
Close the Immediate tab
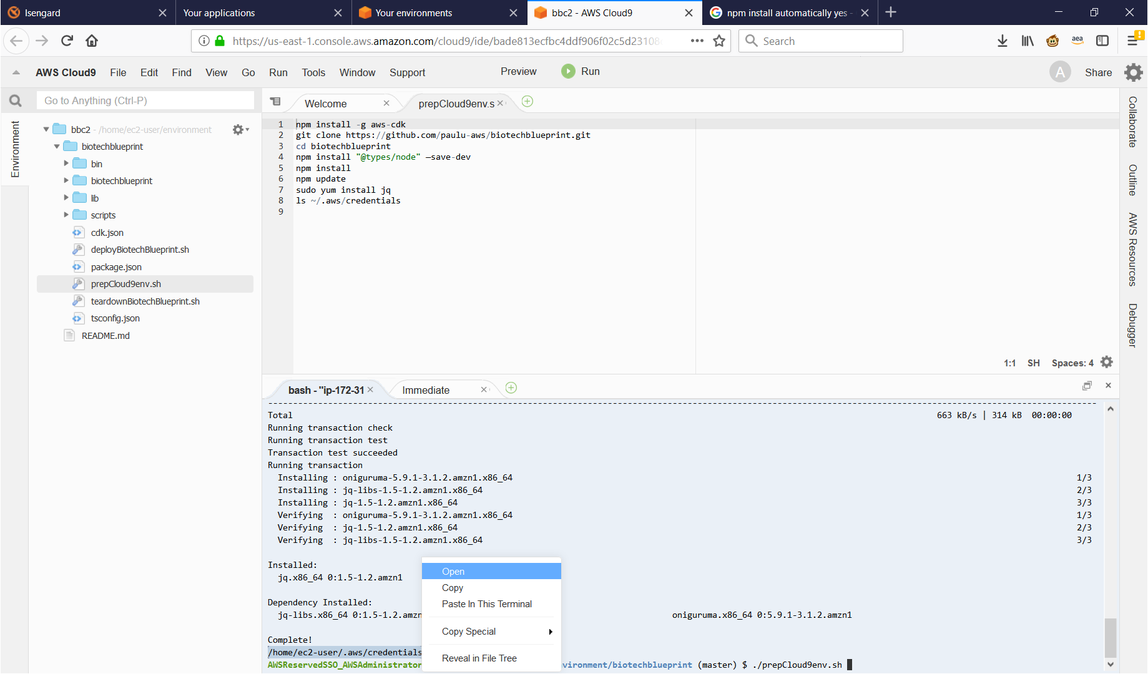pyautogui.click(x=483, y=389)
